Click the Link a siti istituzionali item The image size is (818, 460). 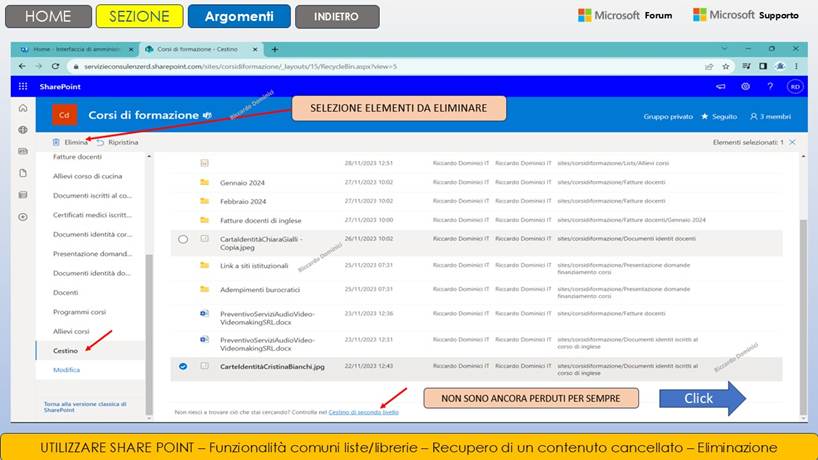point(254,265)
